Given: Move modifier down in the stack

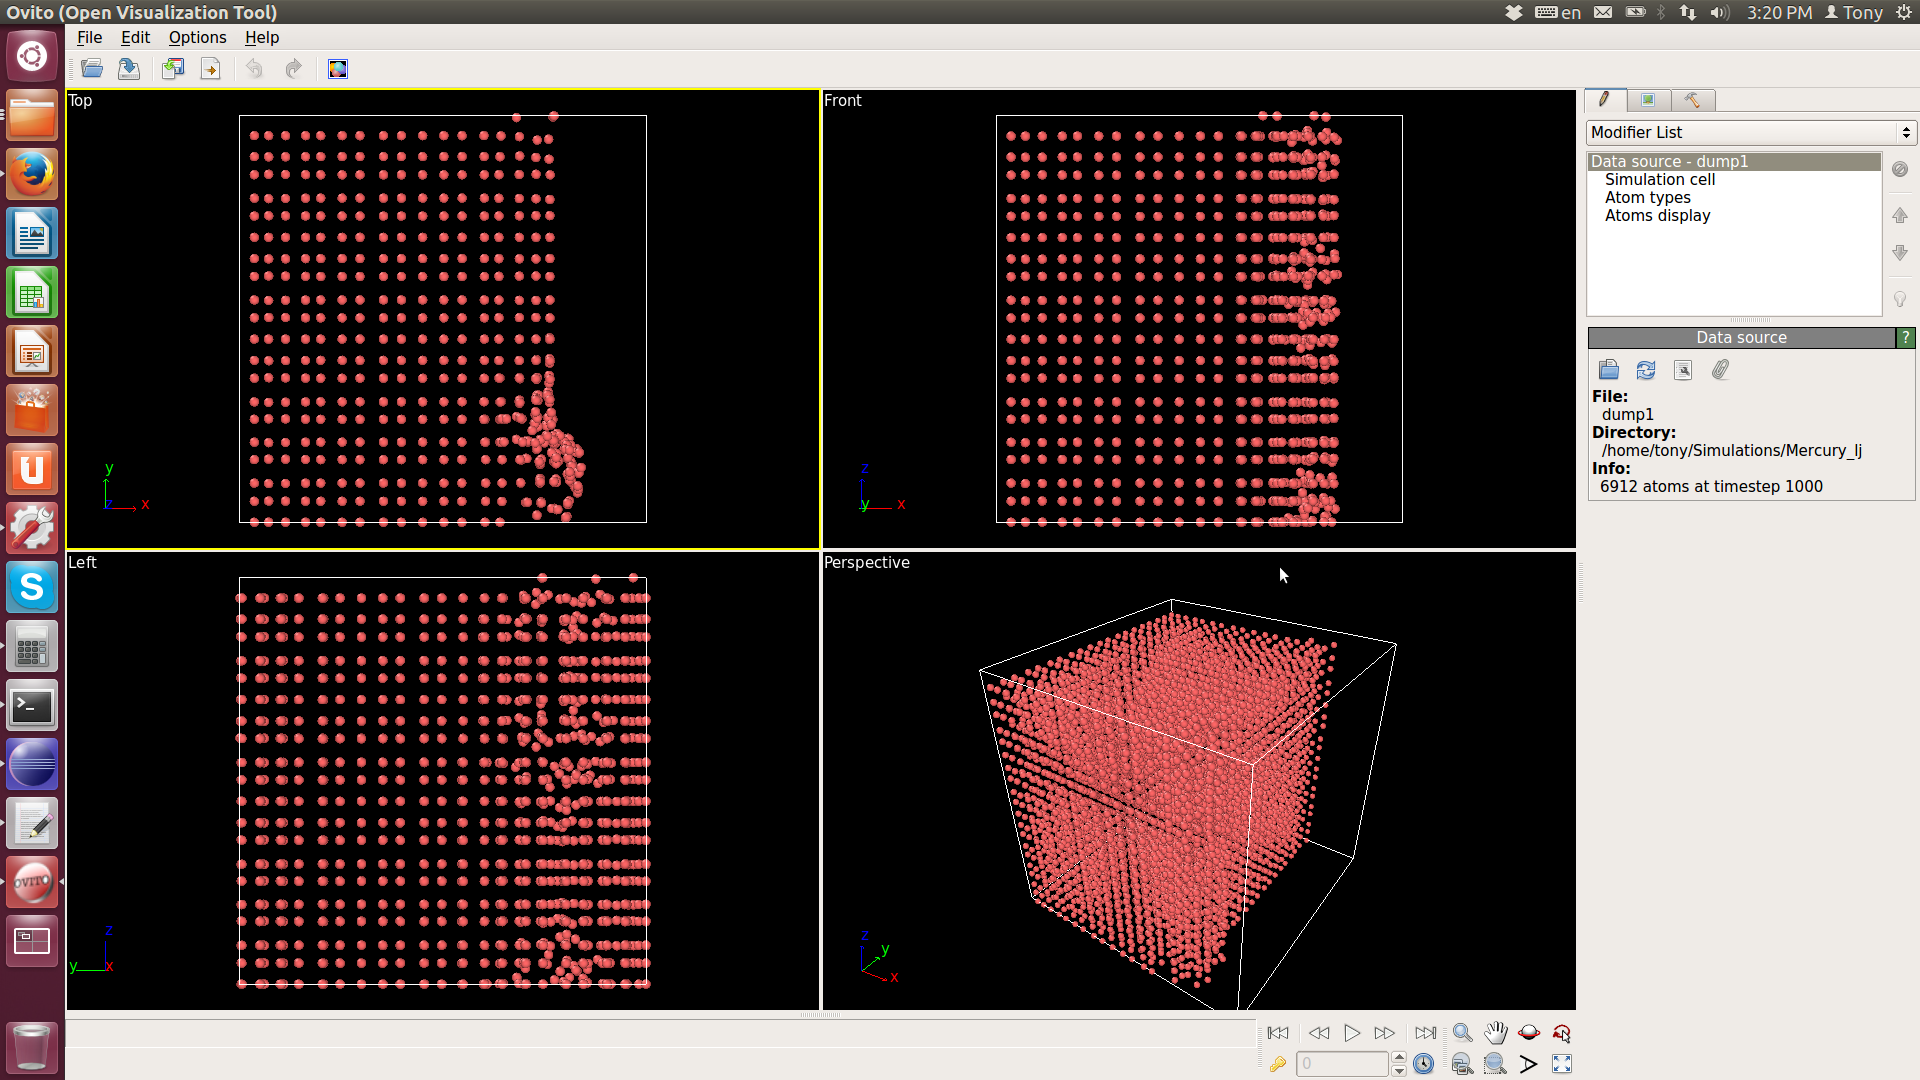Looking at the screenshot, I should tap(1900, 253).
